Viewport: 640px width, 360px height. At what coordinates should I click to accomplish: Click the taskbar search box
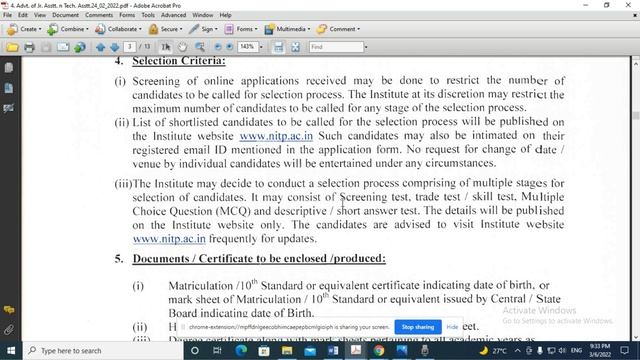pos(103,351)
